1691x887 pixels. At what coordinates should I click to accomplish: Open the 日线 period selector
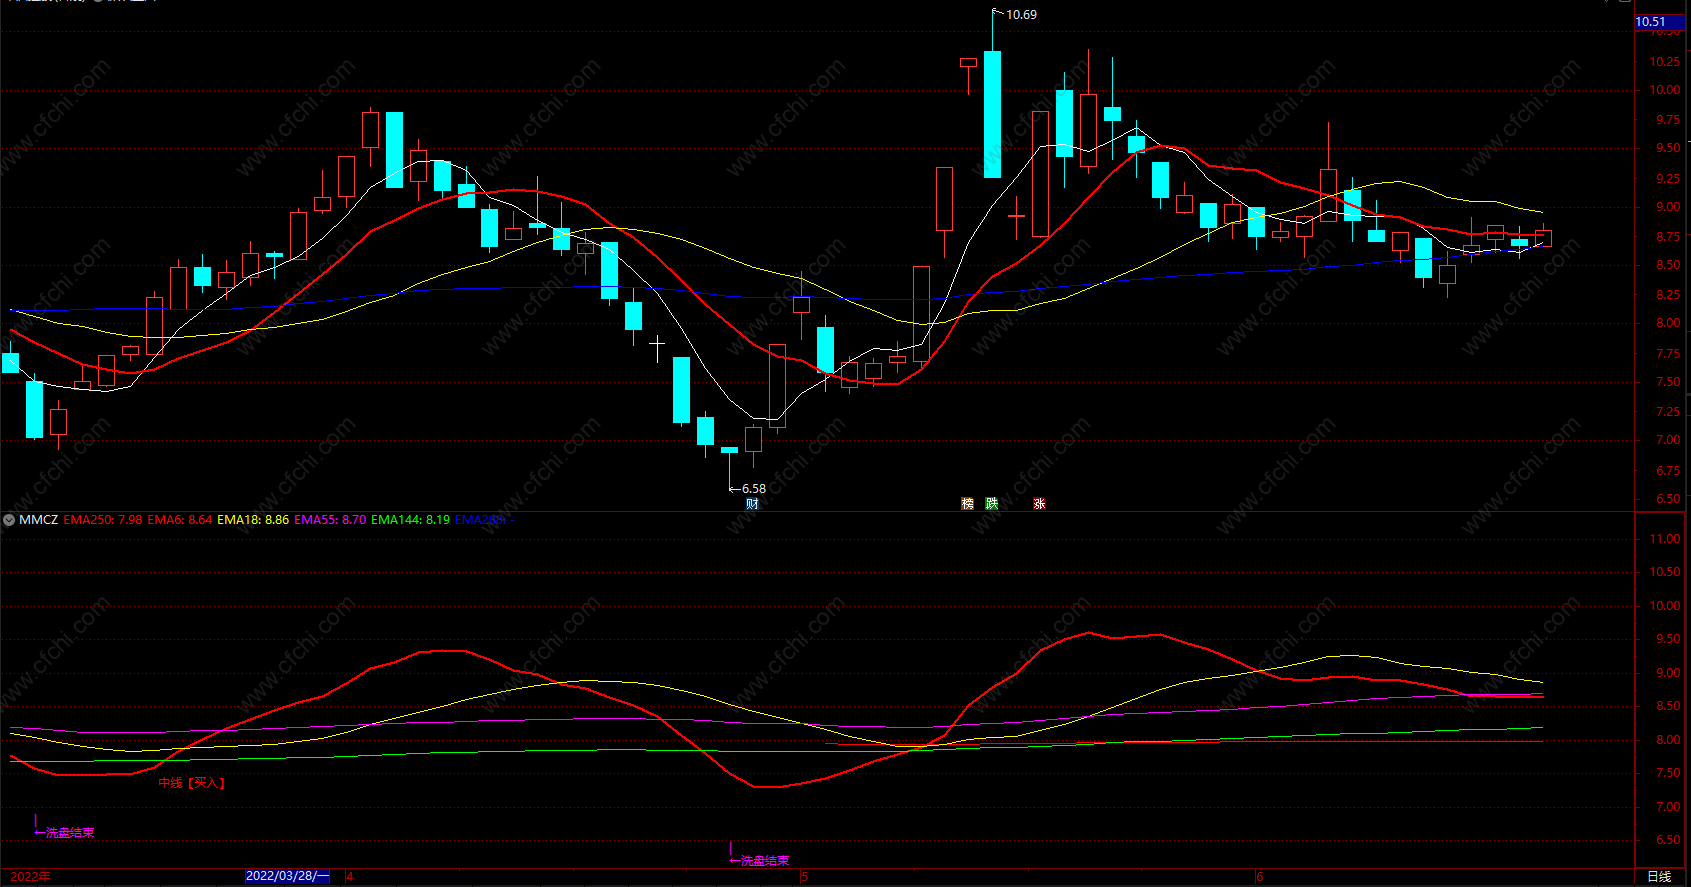coord(1659,877)
